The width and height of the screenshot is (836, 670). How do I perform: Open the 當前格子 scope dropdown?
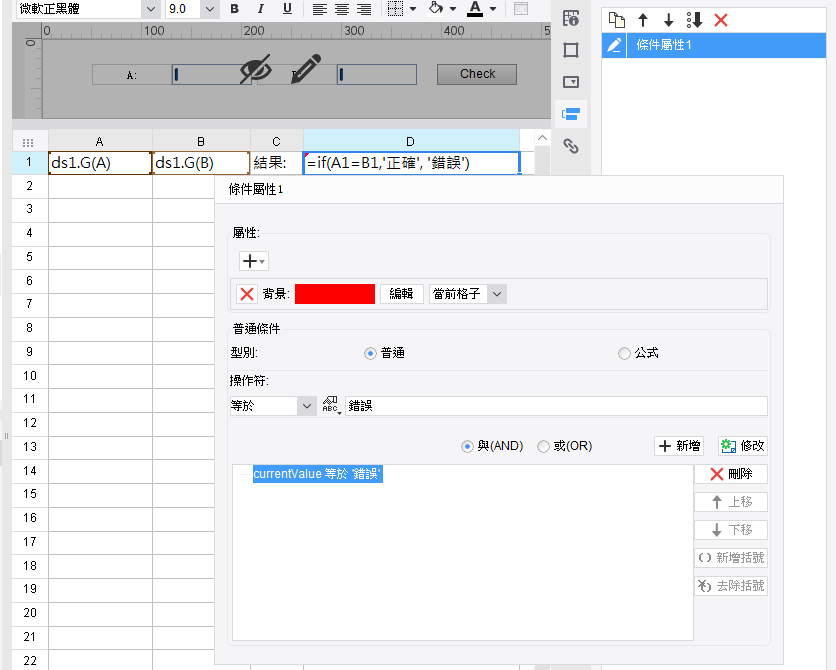click(x=497, y=293)
